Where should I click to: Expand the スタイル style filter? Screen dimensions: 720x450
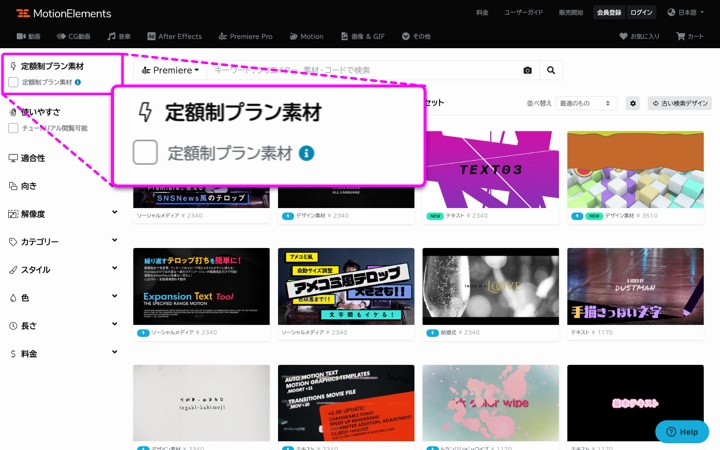(63, 270)
